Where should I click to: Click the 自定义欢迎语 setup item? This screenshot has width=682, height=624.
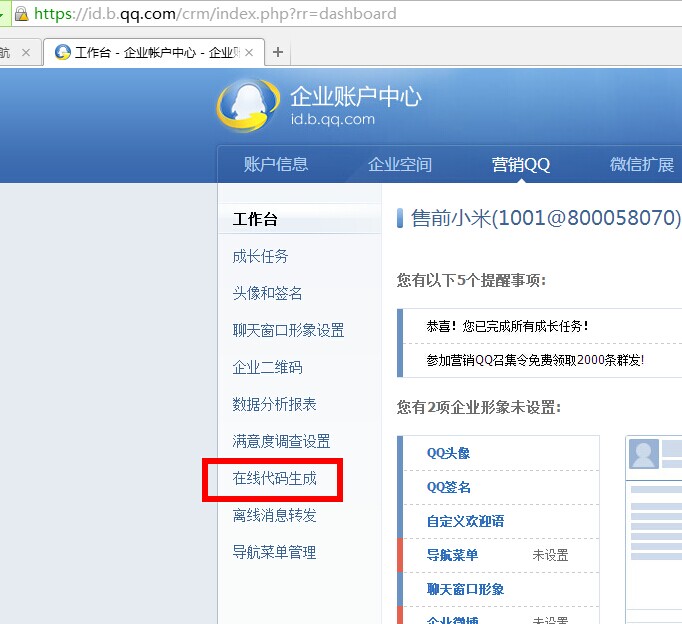tap(465, 521)
